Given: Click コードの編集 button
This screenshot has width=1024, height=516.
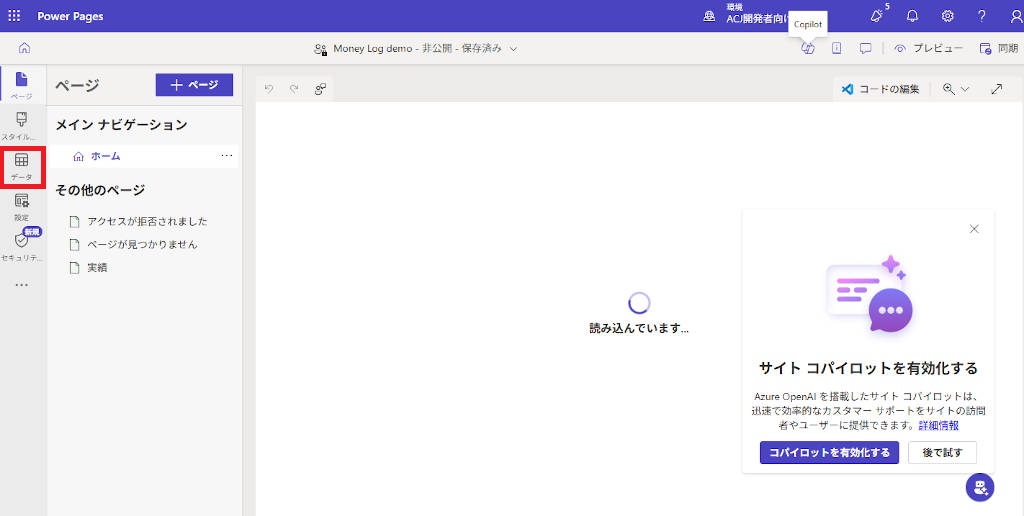Looking at the screenshot, I should 880,89.
